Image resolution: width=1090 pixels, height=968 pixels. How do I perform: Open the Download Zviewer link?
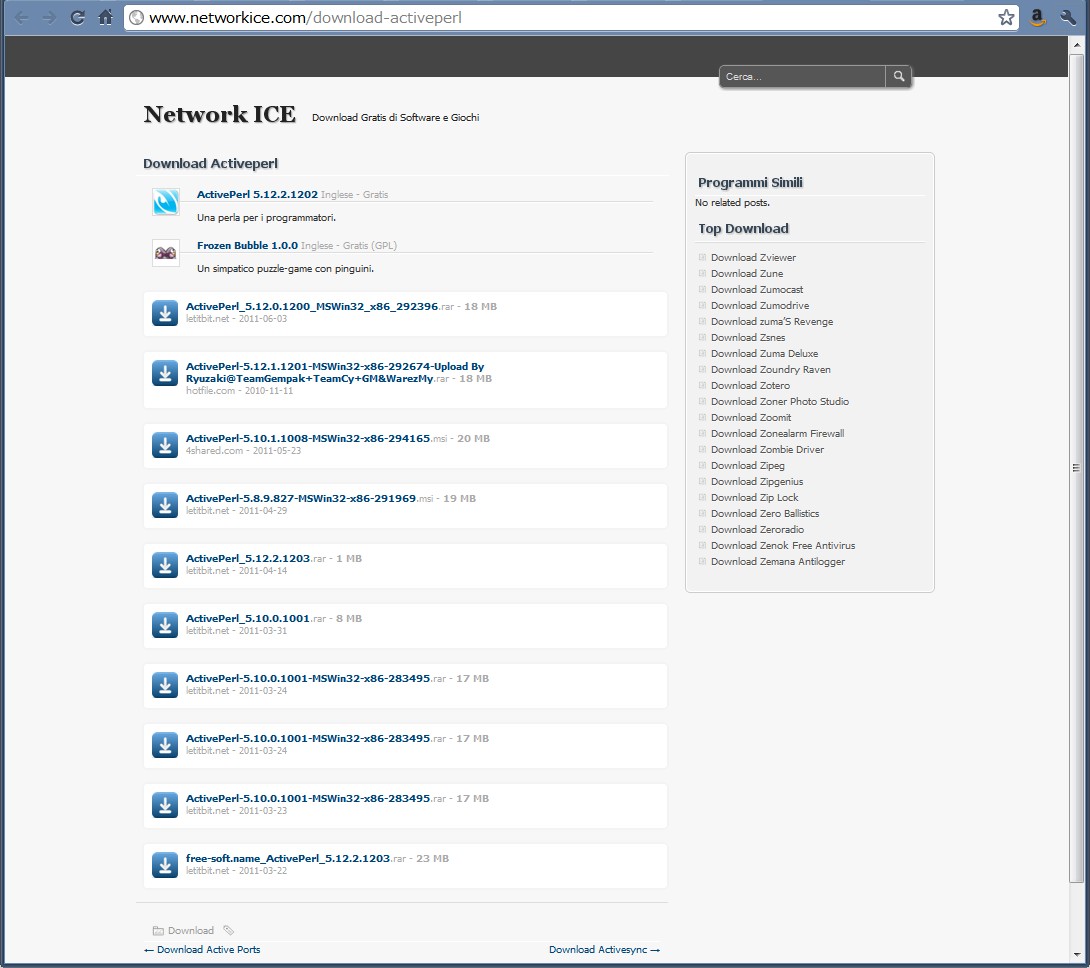[x=753, y=257]
